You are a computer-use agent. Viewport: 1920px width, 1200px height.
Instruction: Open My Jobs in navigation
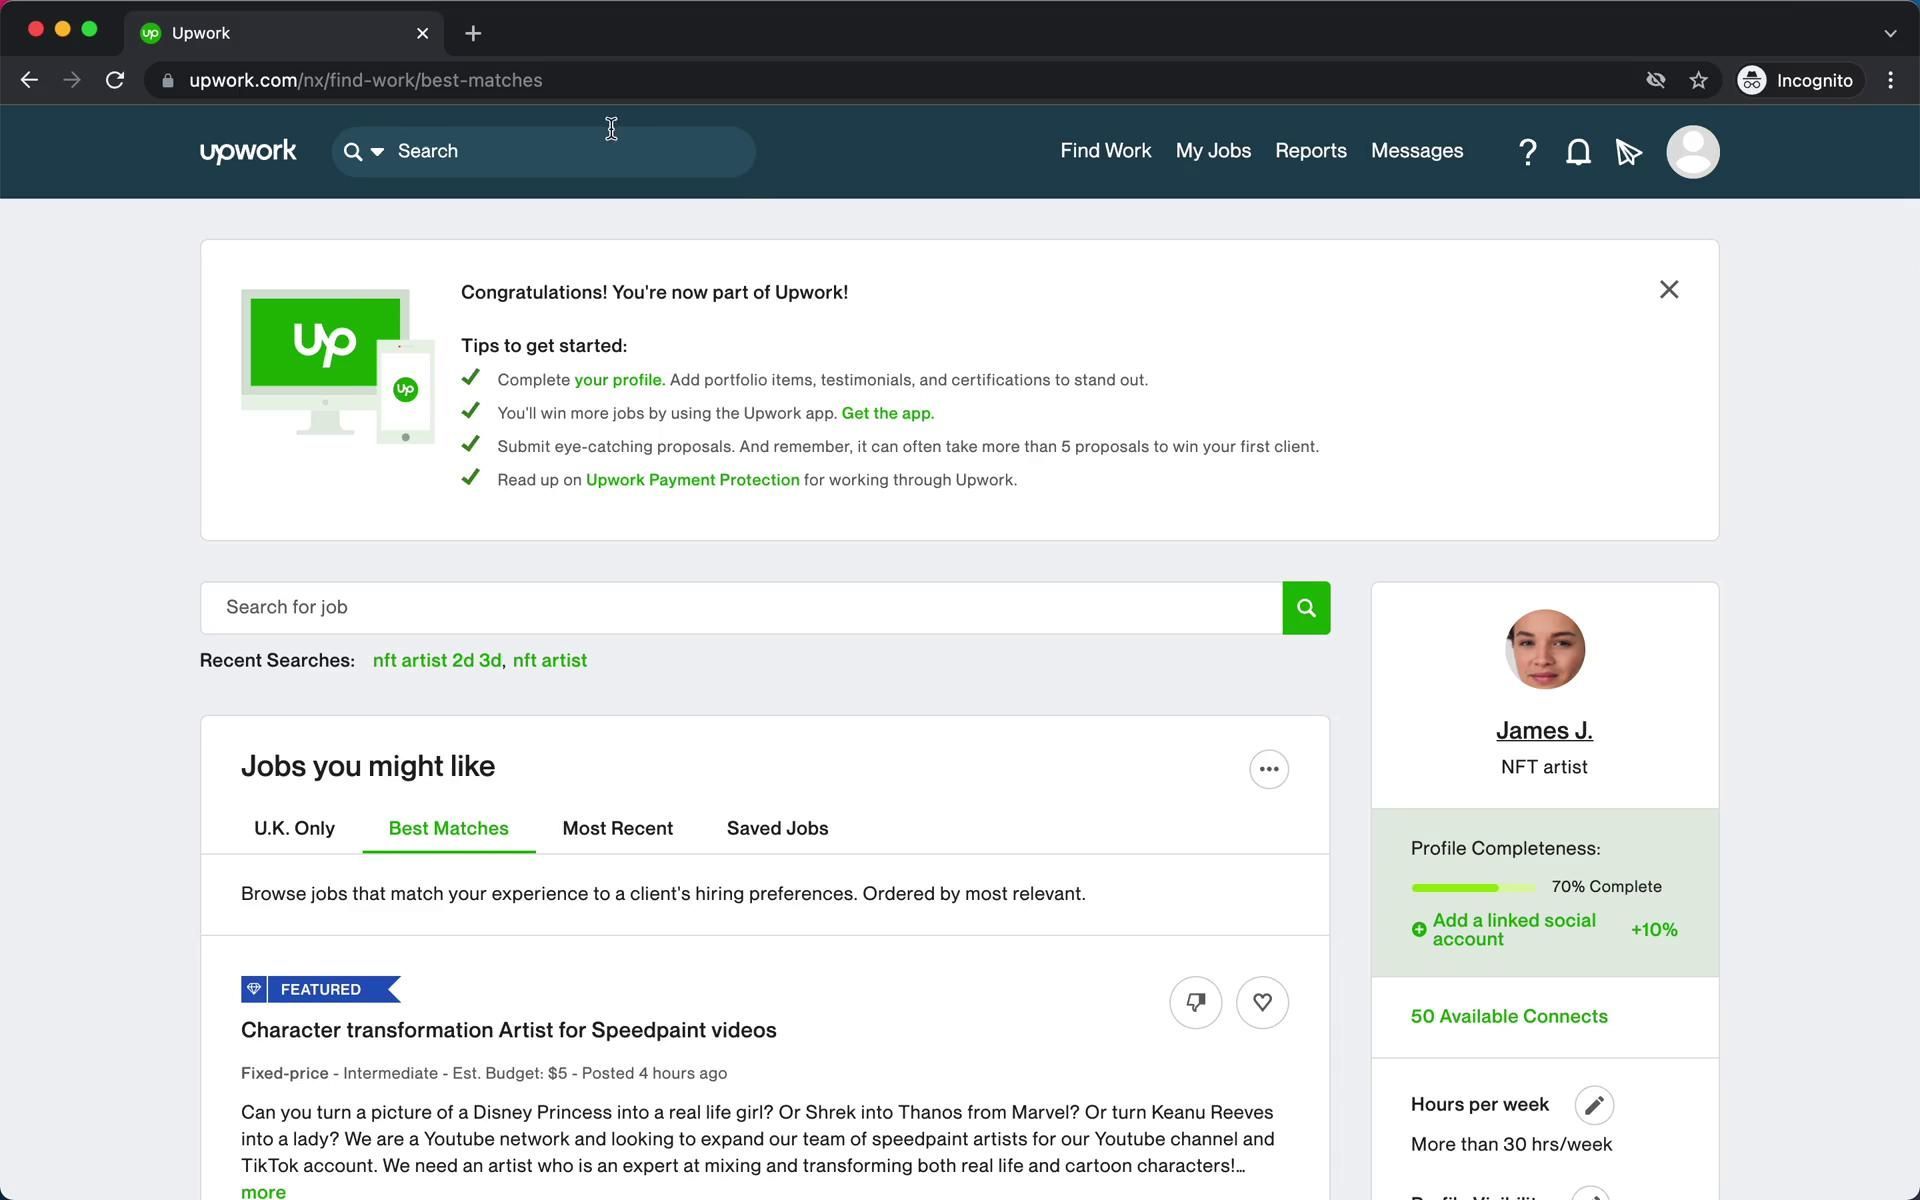(x=1213, y=151)
